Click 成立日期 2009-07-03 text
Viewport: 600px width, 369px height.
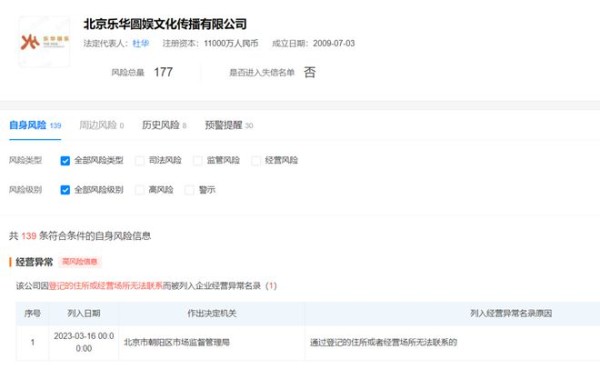(313, 43)
